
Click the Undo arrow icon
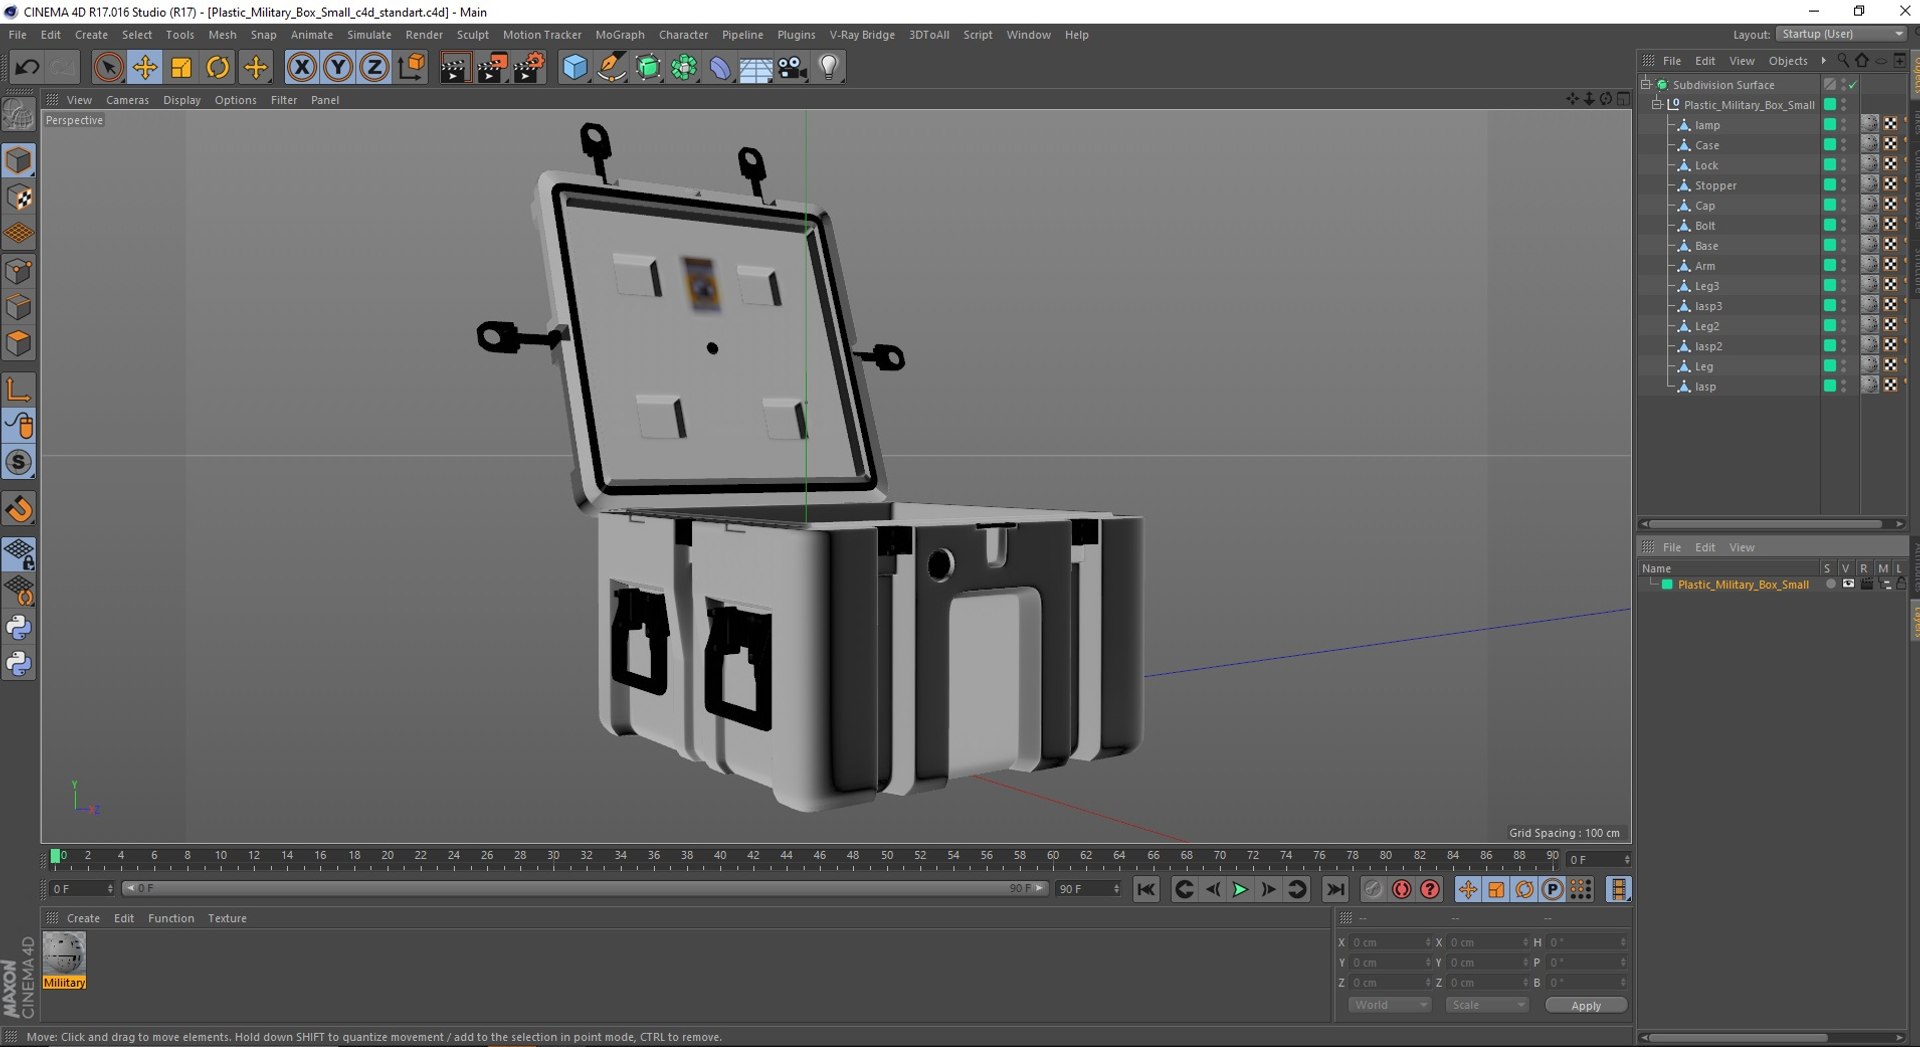pos(27,67)
